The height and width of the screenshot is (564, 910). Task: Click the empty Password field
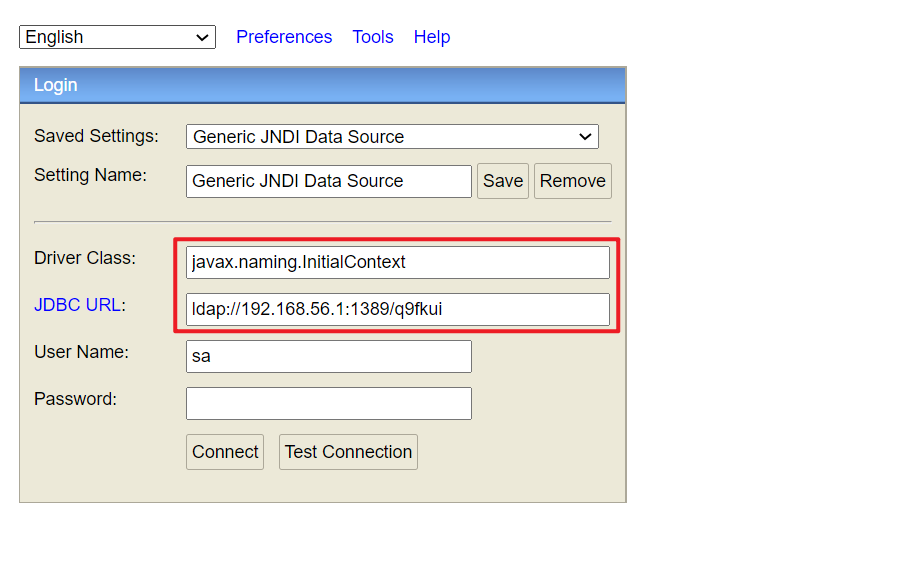click(328, 403)
